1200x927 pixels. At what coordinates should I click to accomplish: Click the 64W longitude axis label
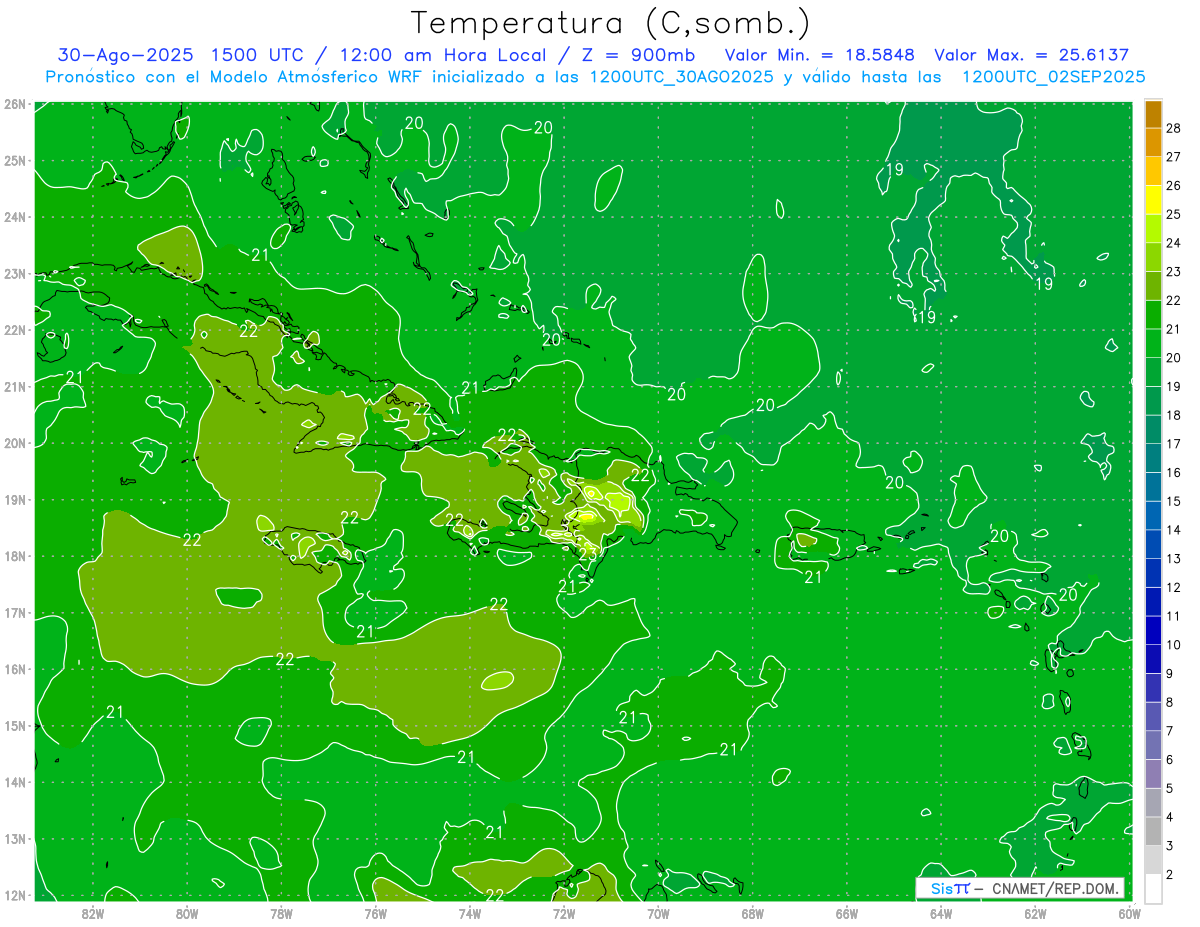941,913
